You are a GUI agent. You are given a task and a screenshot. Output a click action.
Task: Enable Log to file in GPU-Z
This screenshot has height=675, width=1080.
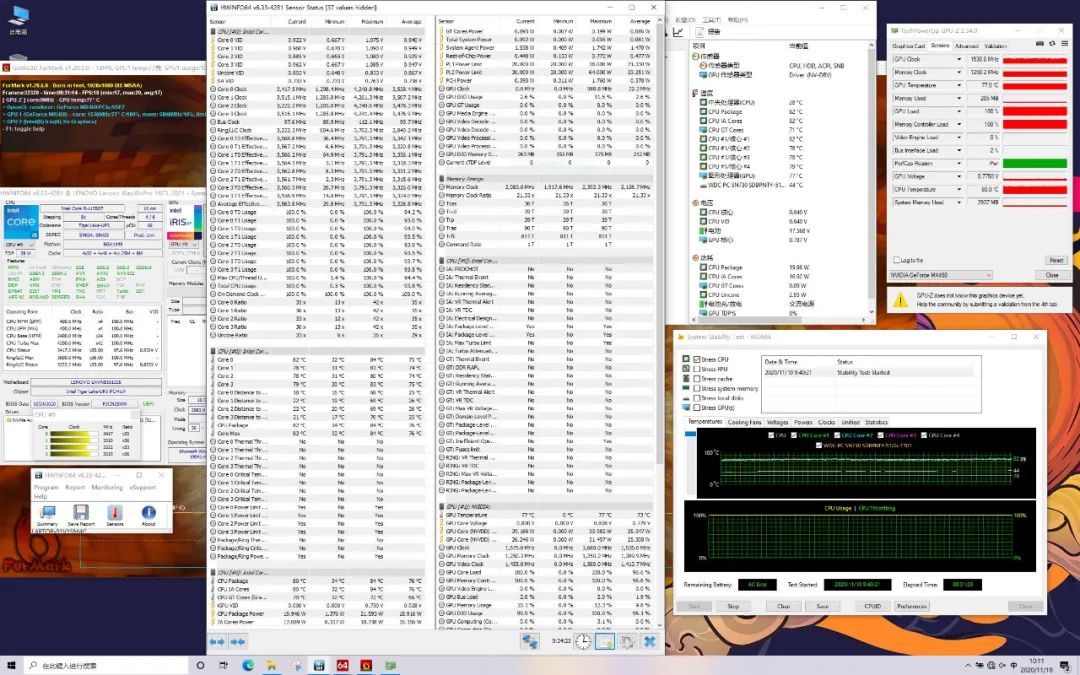point(896,260)
